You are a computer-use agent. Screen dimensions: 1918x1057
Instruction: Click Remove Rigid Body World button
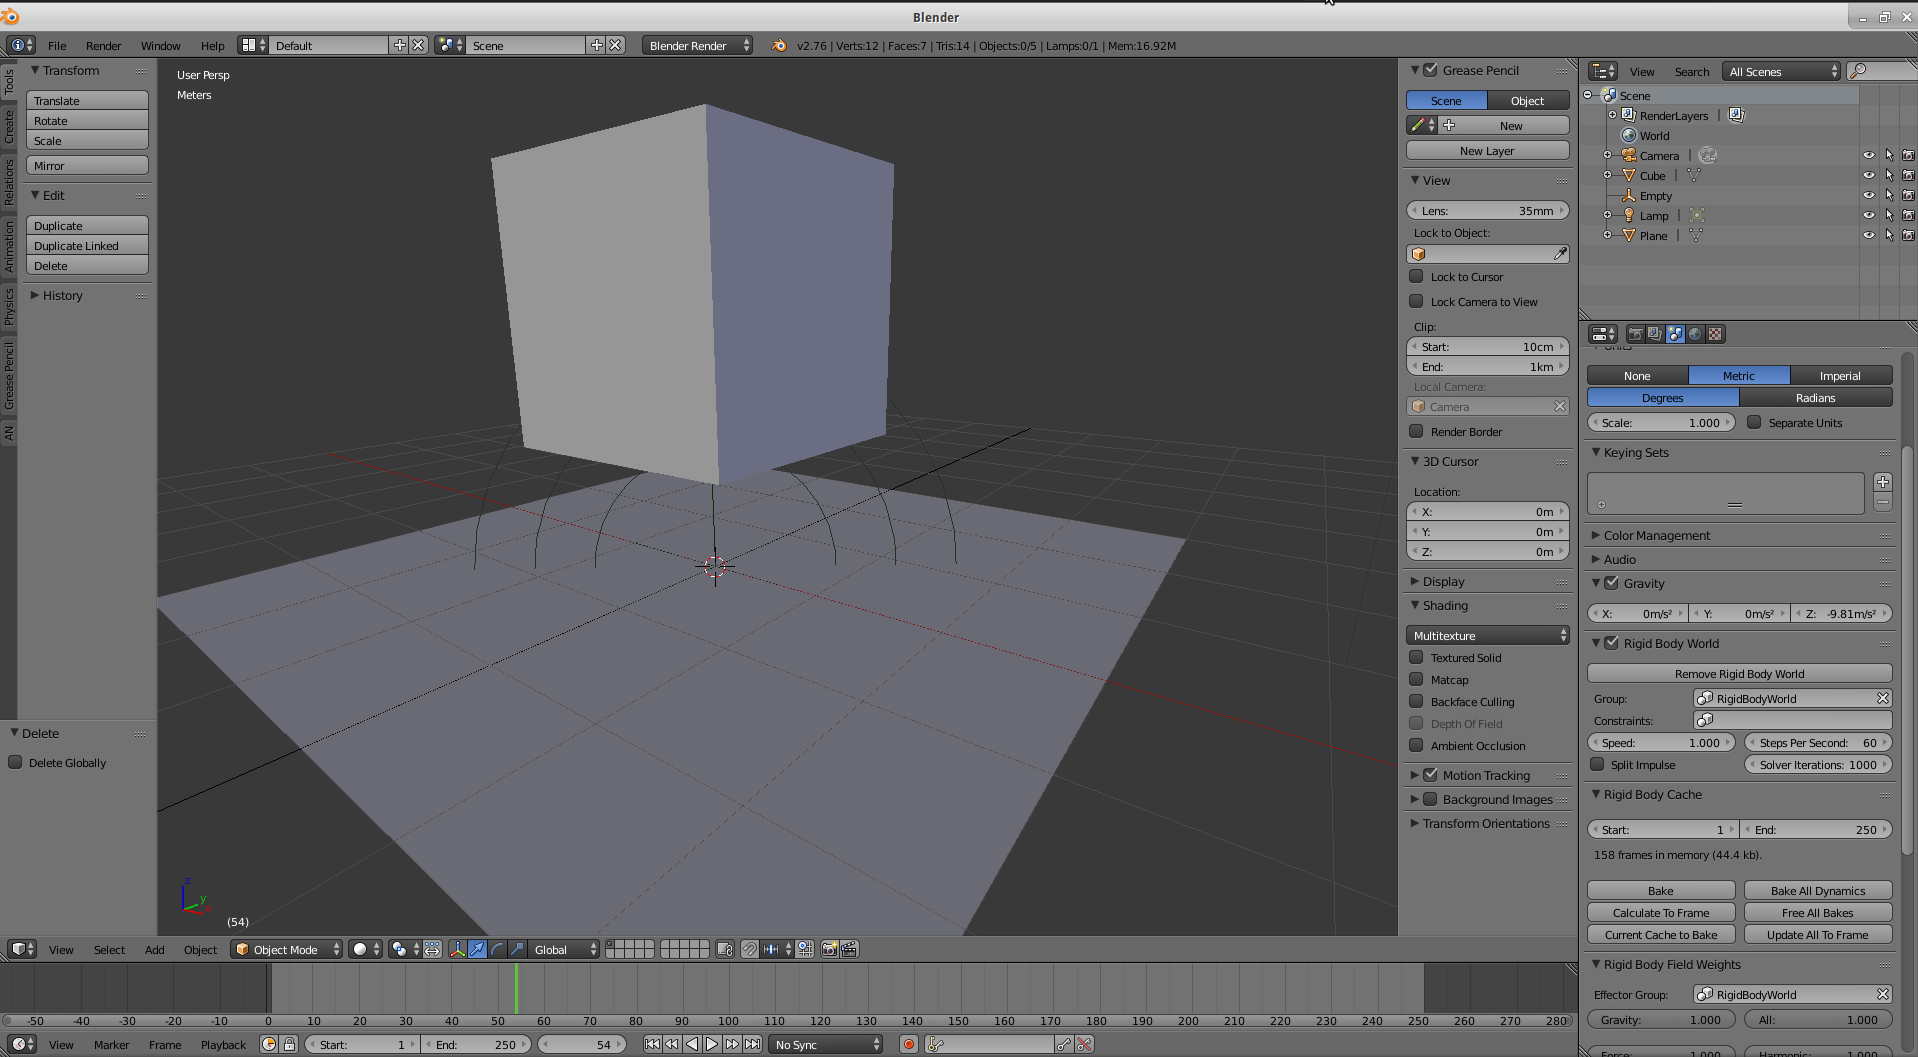point(1739,673)
